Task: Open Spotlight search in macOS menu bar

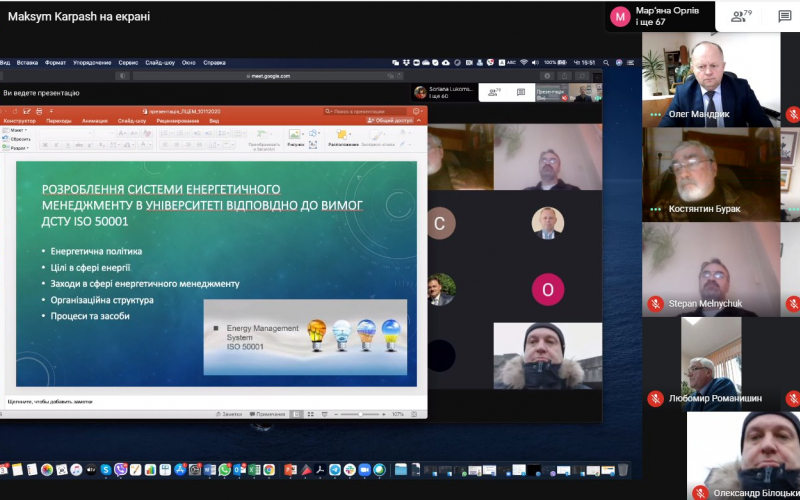Action: click(x=606, y=63)
